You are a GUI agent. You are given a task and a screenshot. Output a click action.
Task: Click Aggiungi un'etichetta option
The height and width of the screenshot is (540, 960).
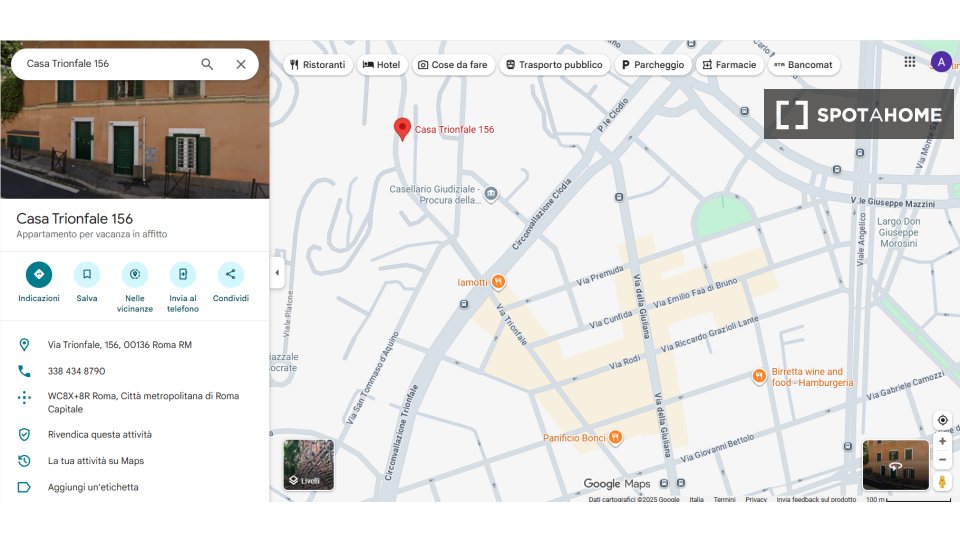[x=93, y=487]
